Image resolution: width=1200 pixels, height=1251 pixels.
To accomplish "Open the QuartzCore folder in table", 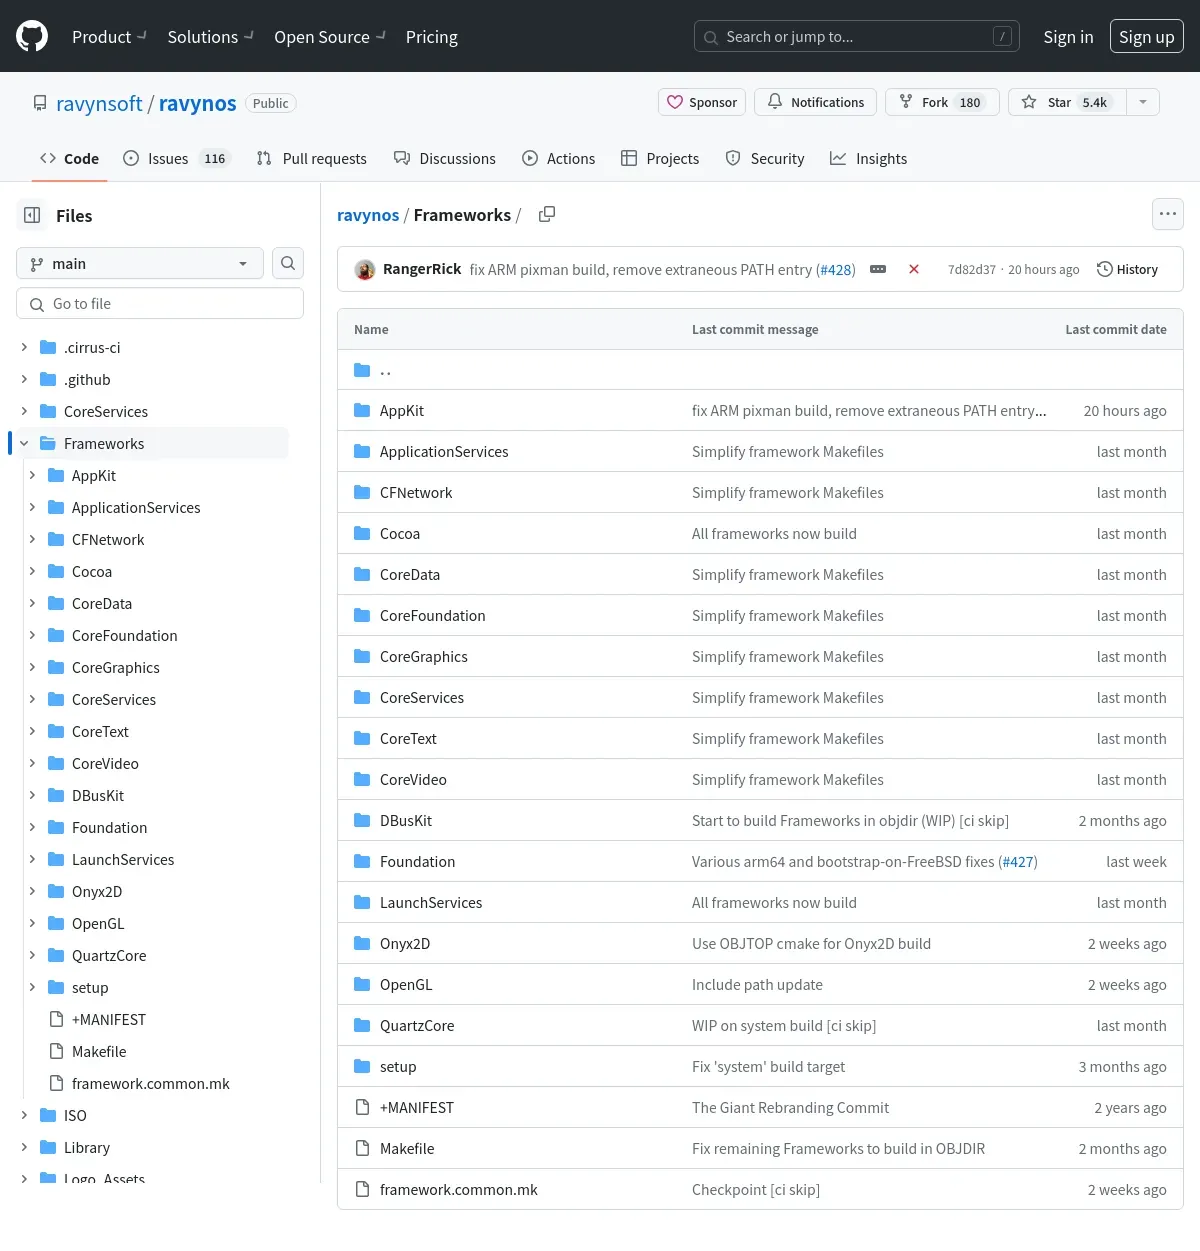I will pos(417,1025).
